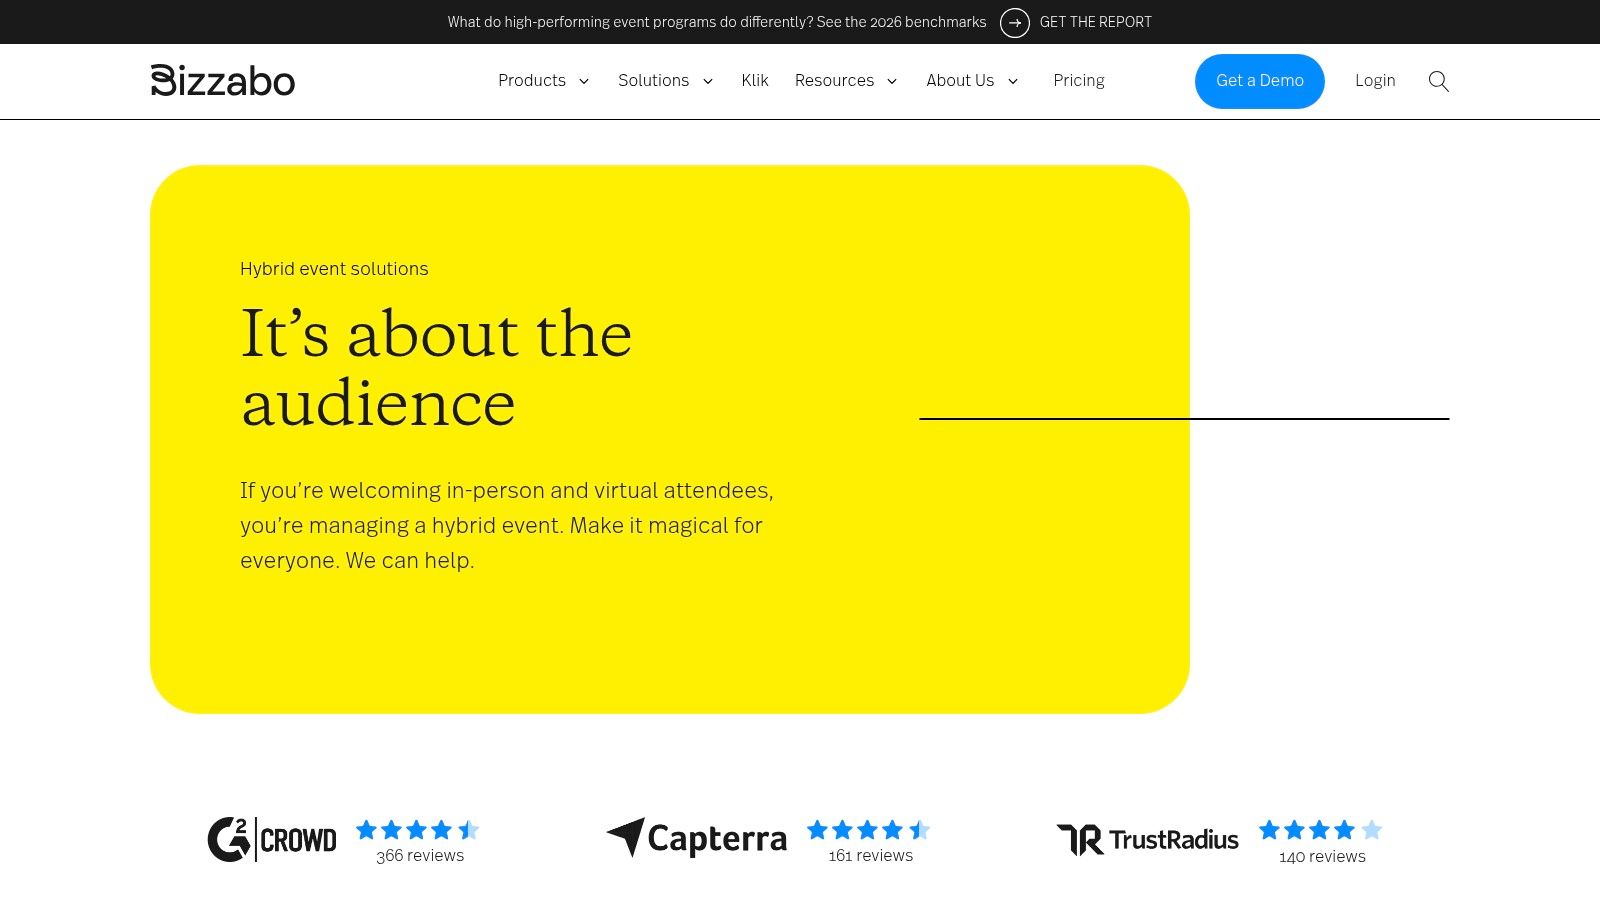Click the Capterra logo
This screenshot has width=1600, height=900.
point(697,838)
